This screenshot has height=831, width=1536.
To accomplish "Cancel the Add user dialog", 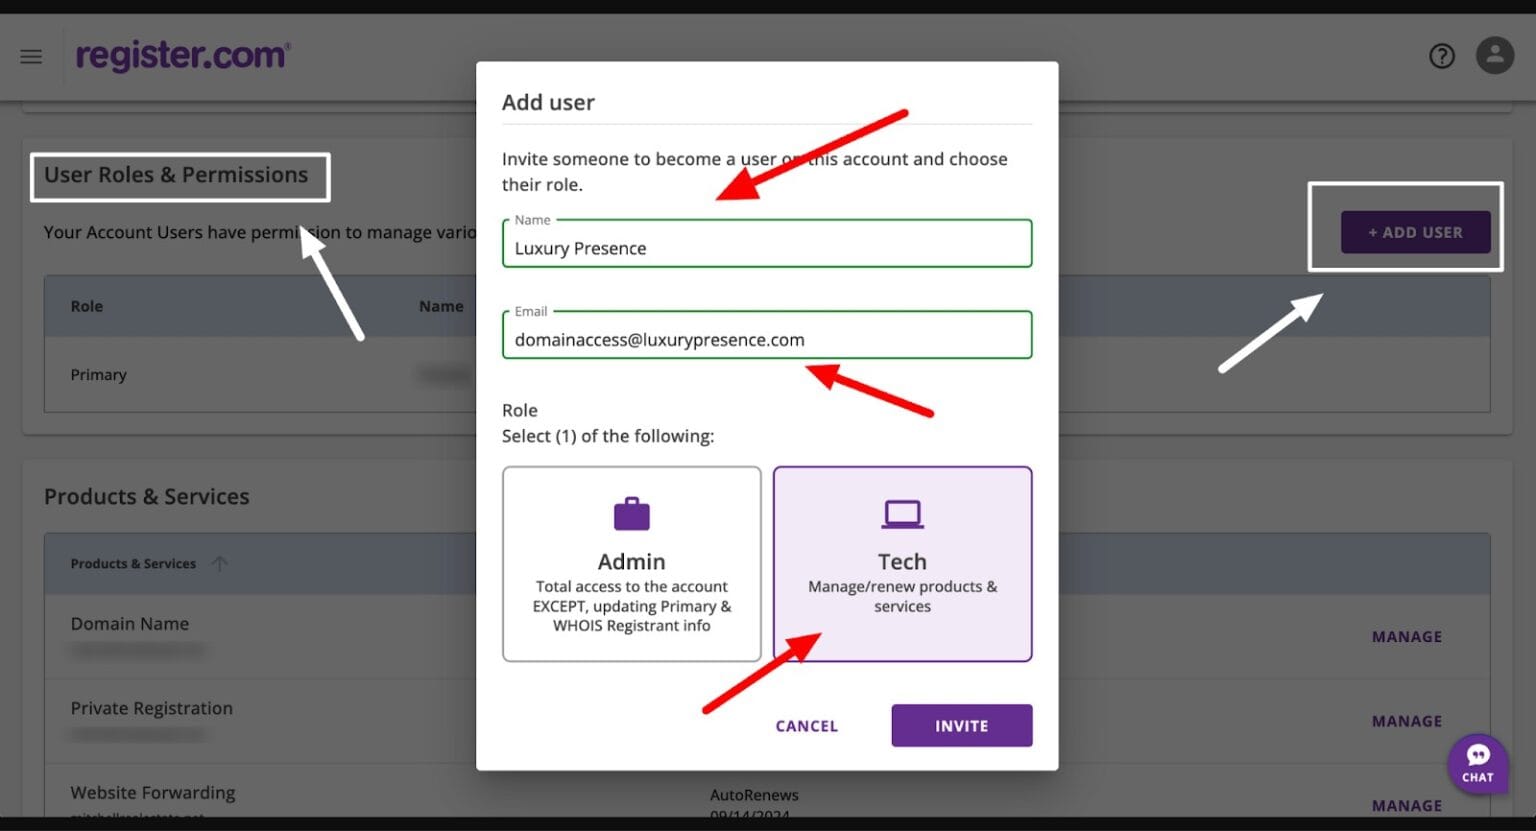I will pyautogui.click(x=806, y=726).
